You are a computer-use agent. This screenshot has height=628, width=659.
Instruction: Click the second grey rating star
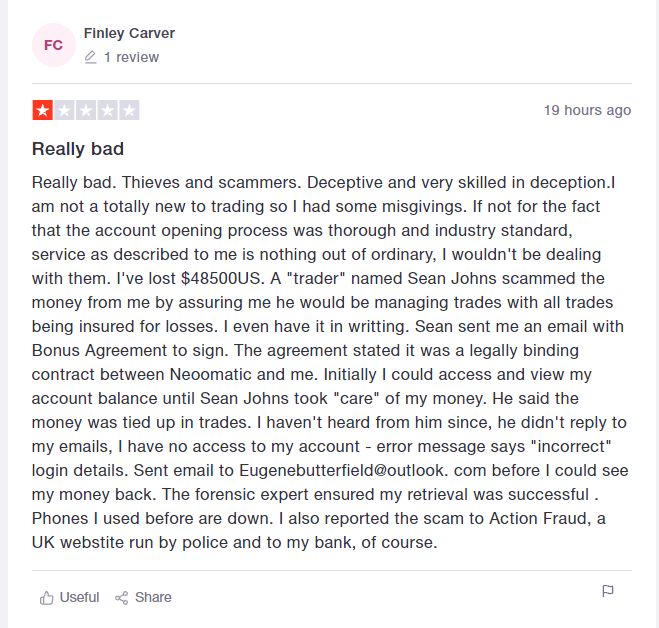click(64, 110)
